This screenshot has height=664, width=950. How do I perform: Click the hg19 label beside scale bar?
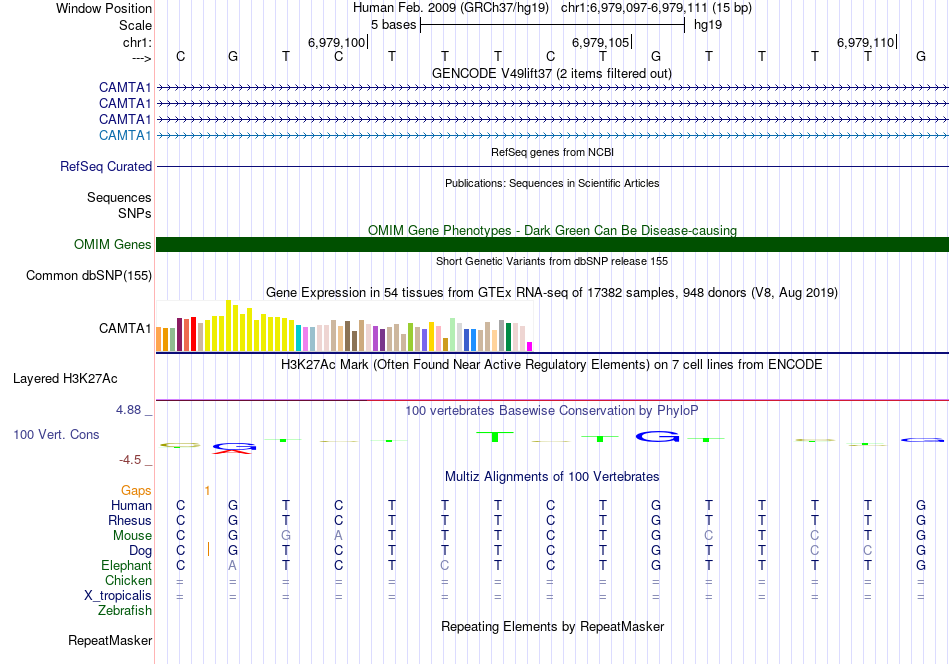708,25
